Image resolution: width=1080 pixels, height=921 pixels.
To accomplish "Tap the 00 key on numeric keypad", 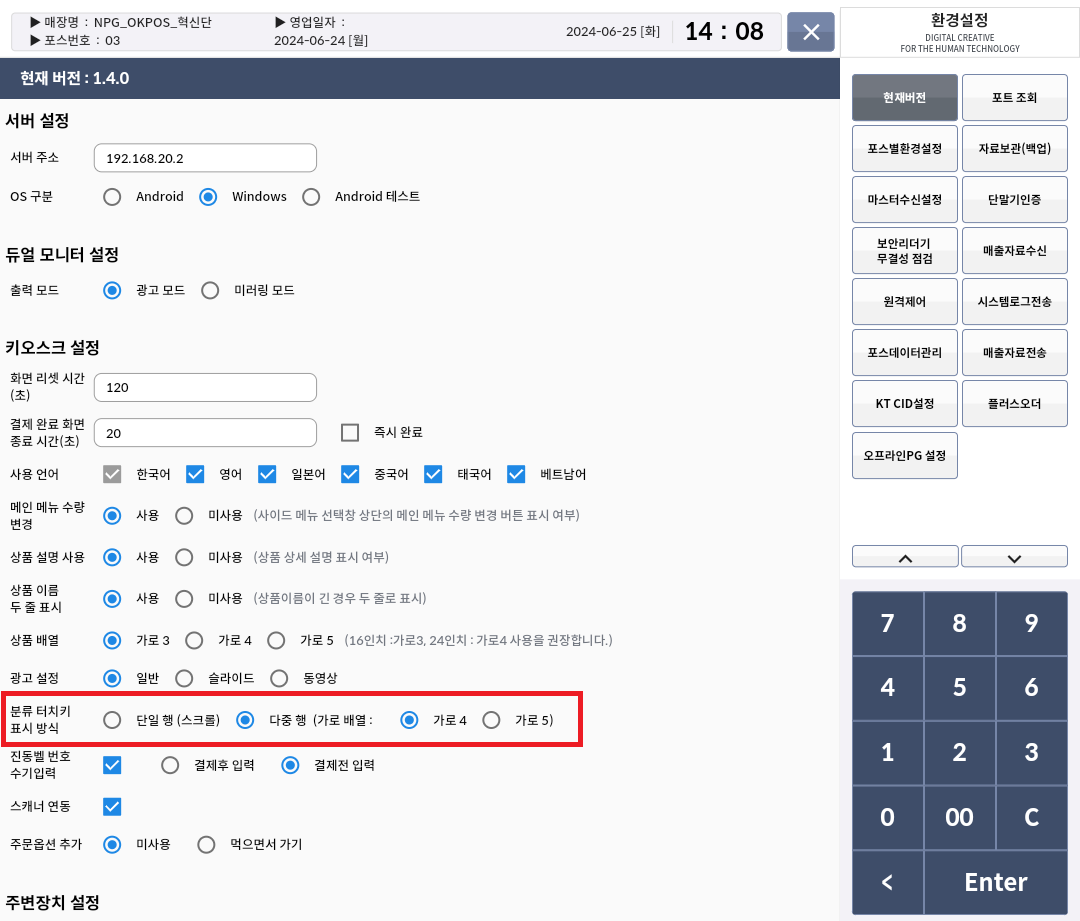I will click(x=959, y=817).
